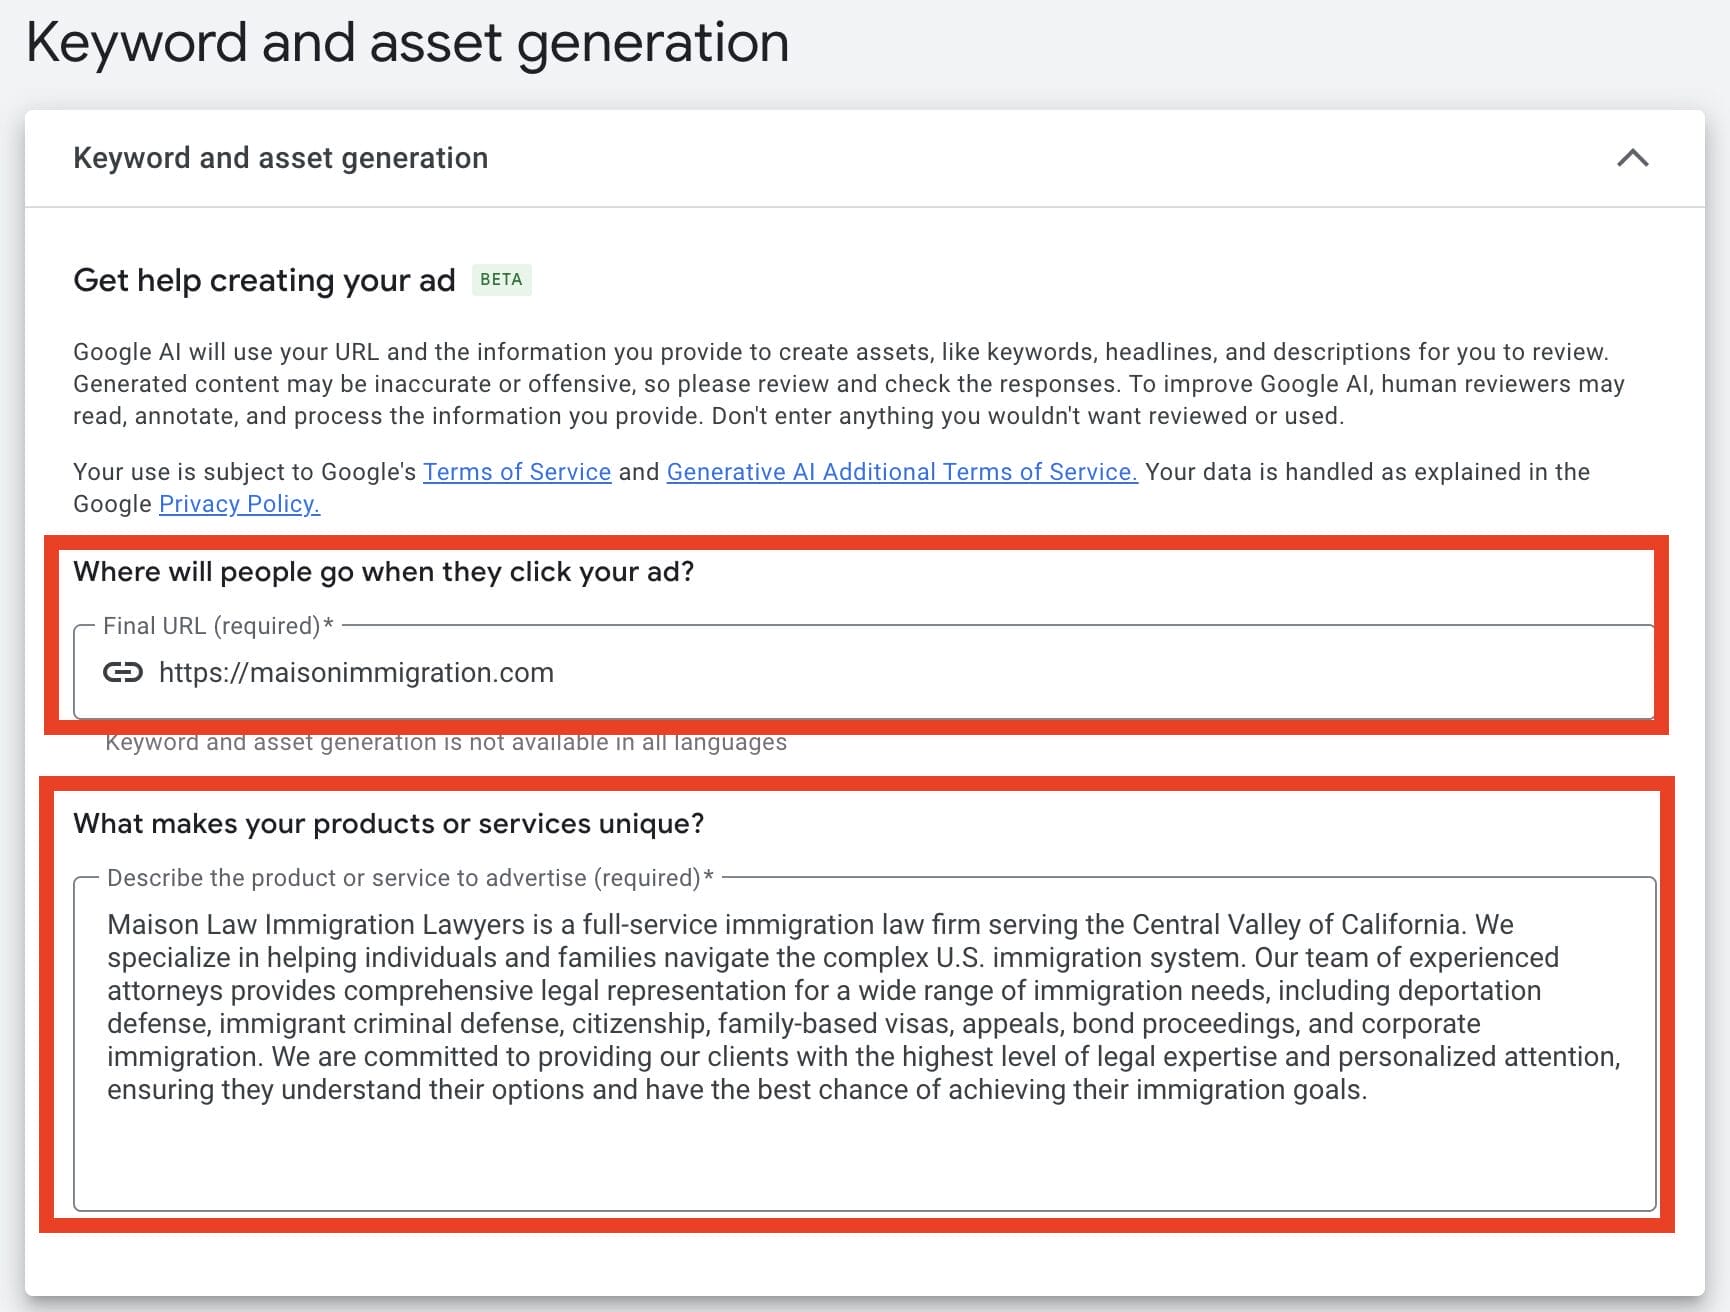Click the 'Final URL (required)*' field label
This screenshot has height=1312, width=1730.
click(x=218, y=626)
